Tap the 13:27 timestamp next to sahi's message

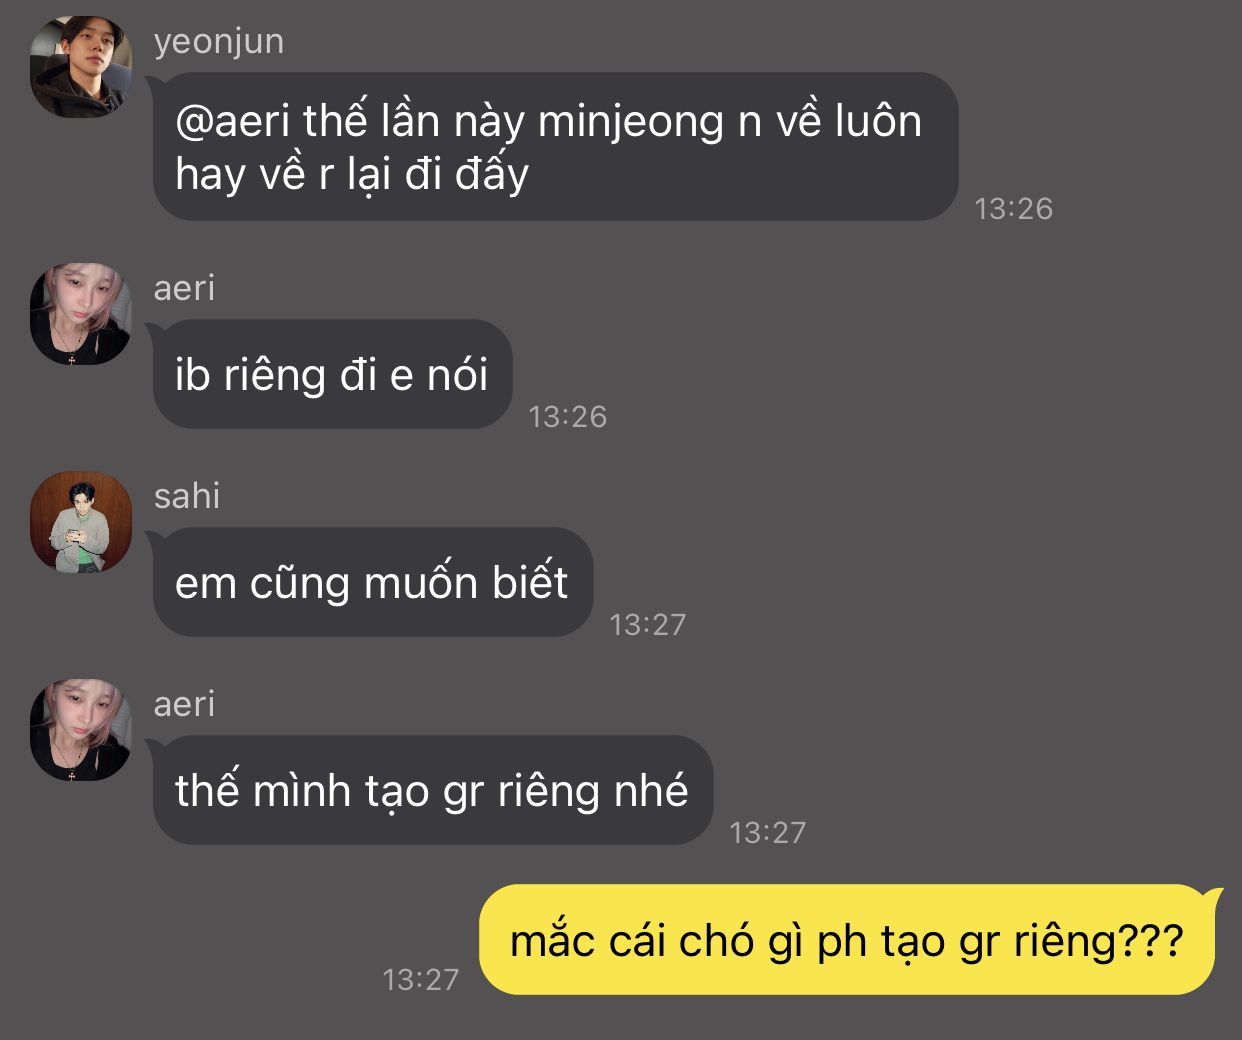point(648,624)
